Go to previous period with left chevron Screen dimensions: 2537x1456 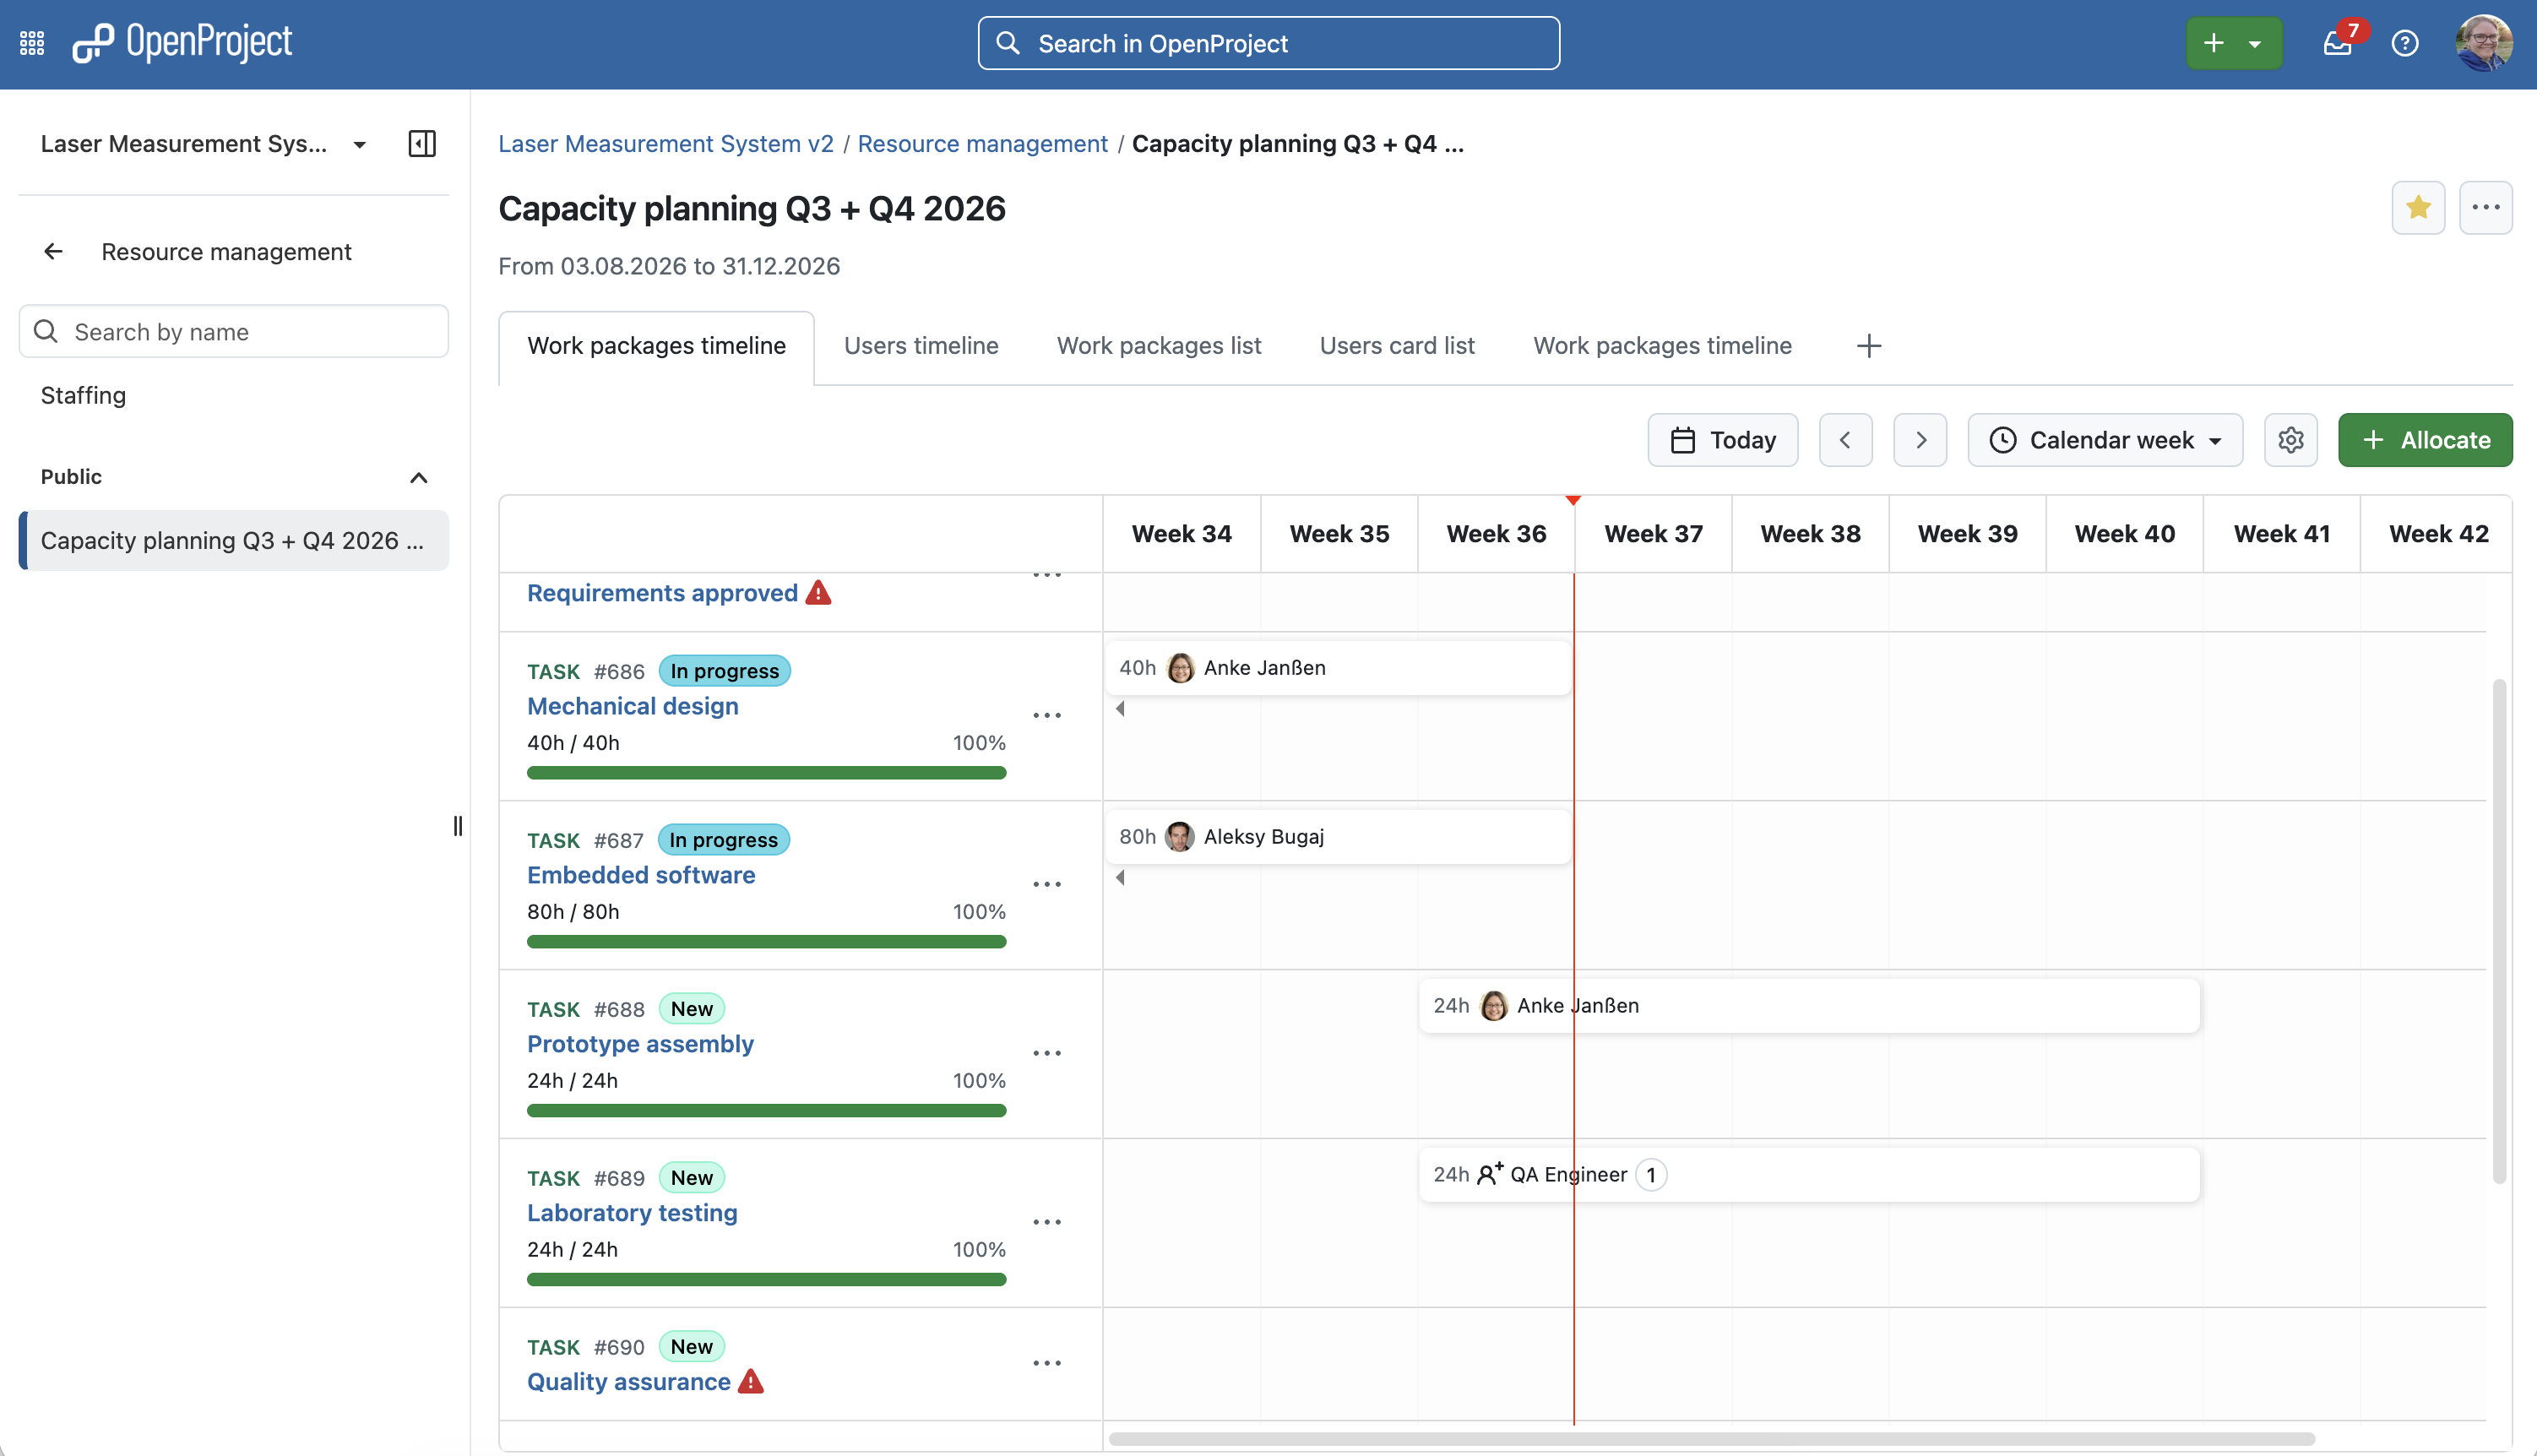point(1845,440)
